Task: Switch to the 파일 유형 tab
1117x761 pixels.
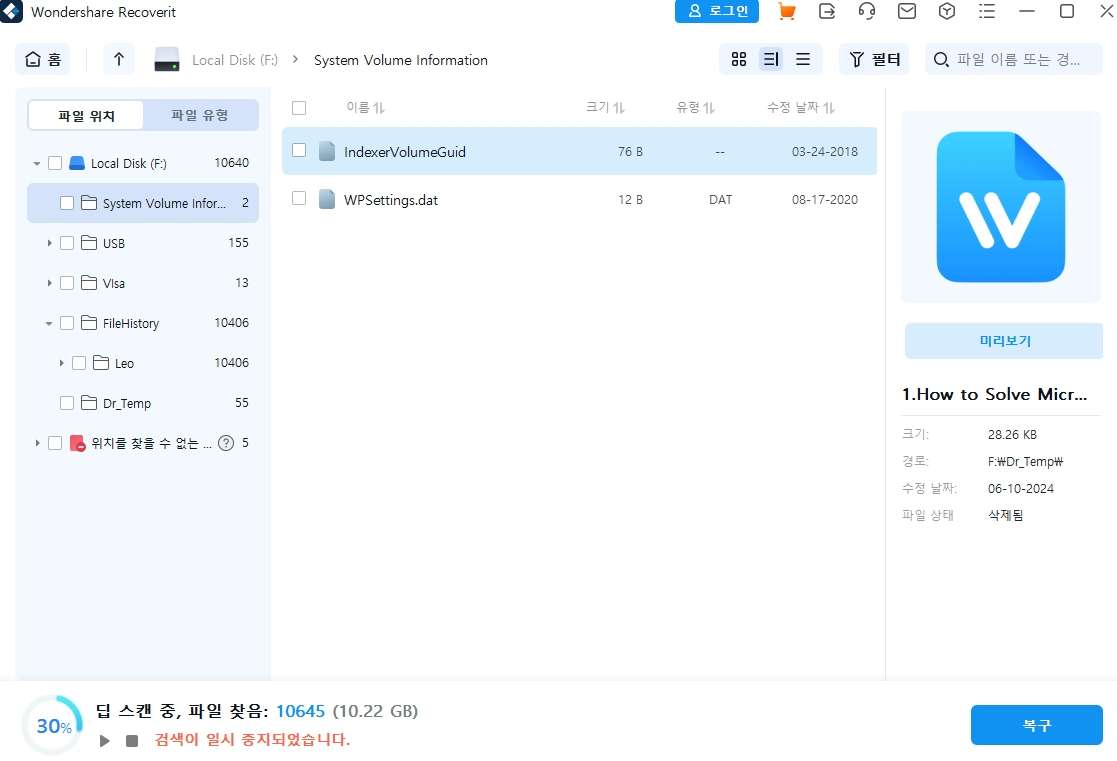Action: [x=200, y=116]
